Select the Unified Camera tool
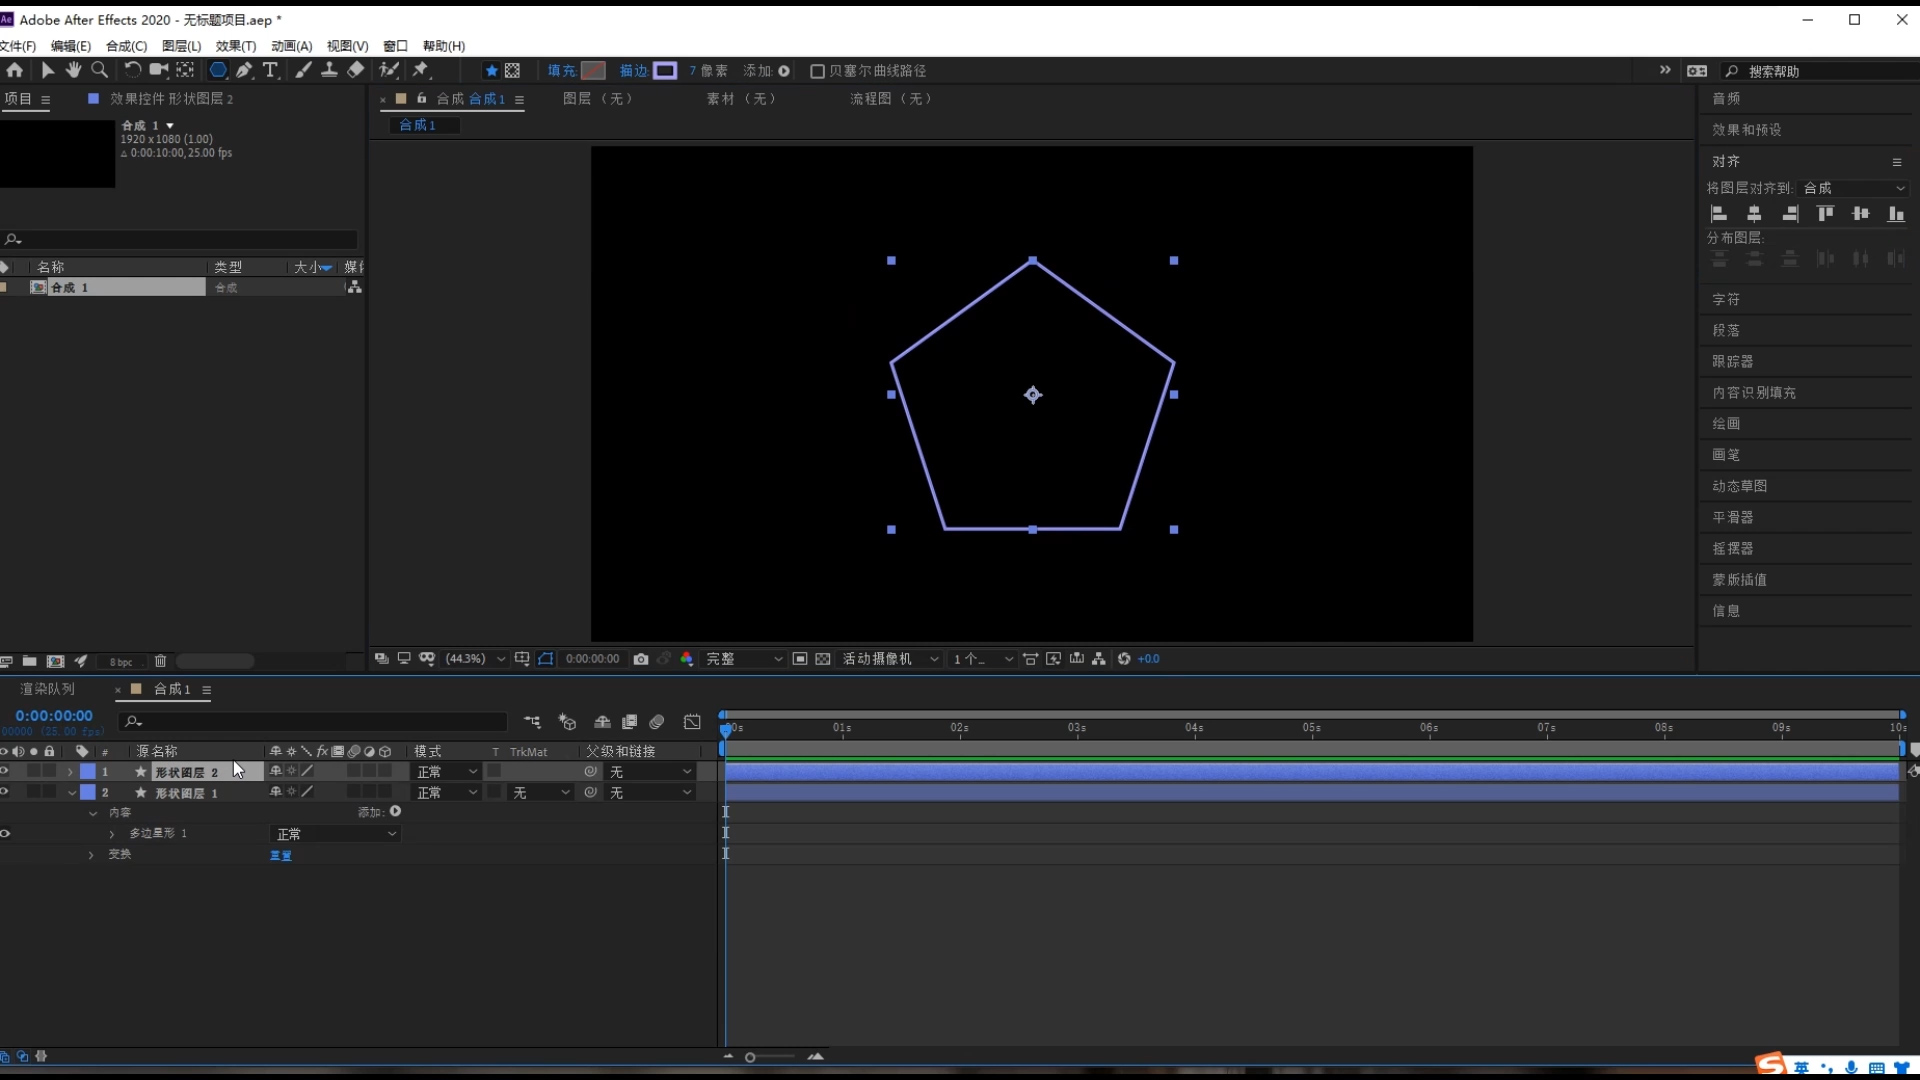 coord(158,70)
